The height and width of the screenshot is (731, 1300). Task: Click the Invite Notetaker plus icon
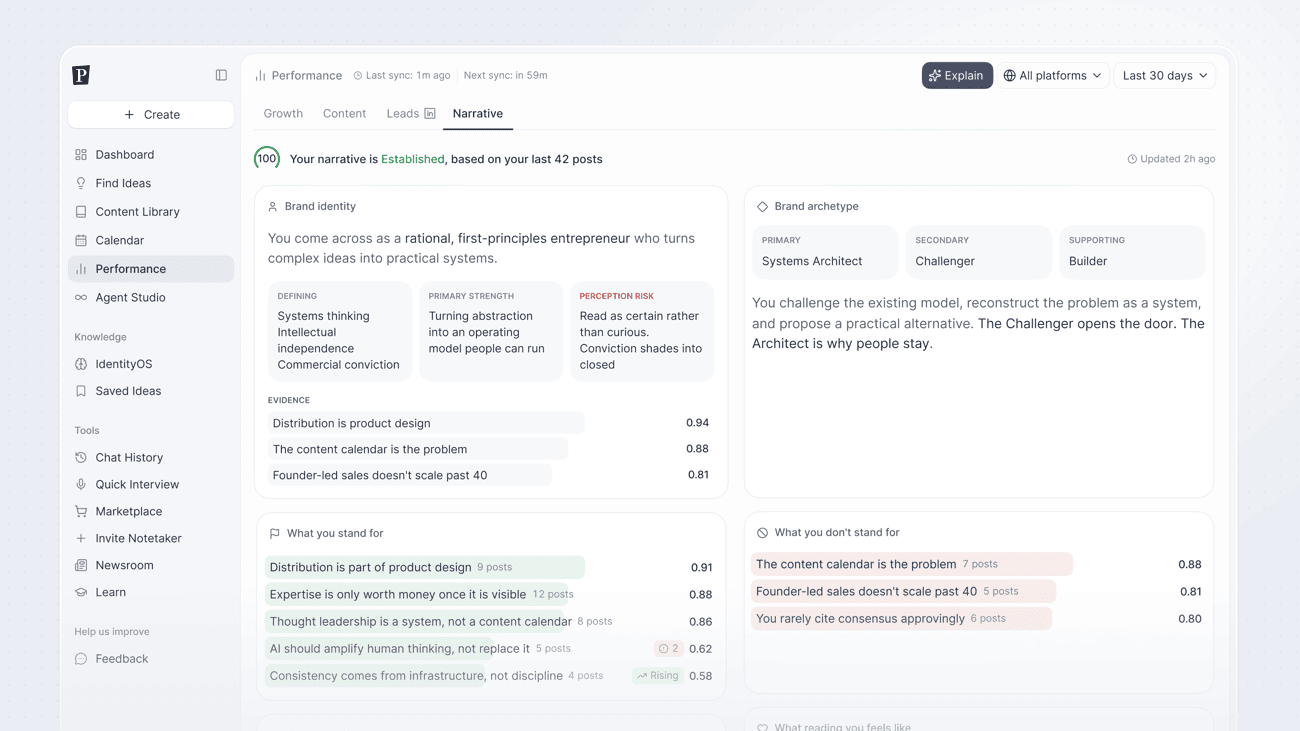[x=81, y=538]
